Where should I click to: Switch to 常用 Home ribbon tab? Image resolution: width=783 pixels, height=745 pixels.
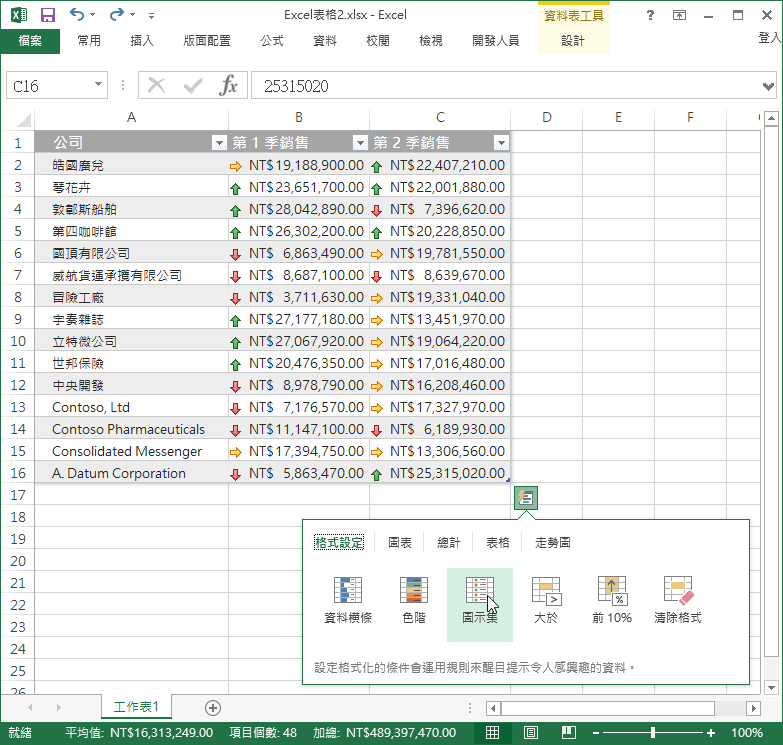(89, 41)
